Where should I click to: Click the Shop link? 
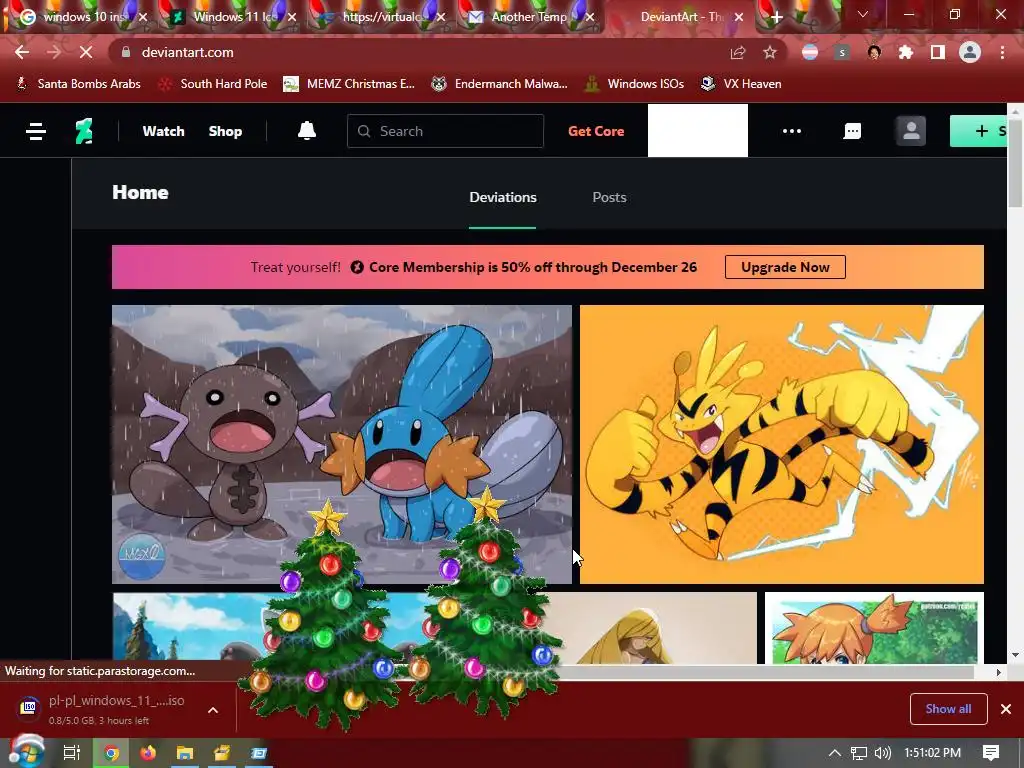pyautogui.click(x=225, y=131)
